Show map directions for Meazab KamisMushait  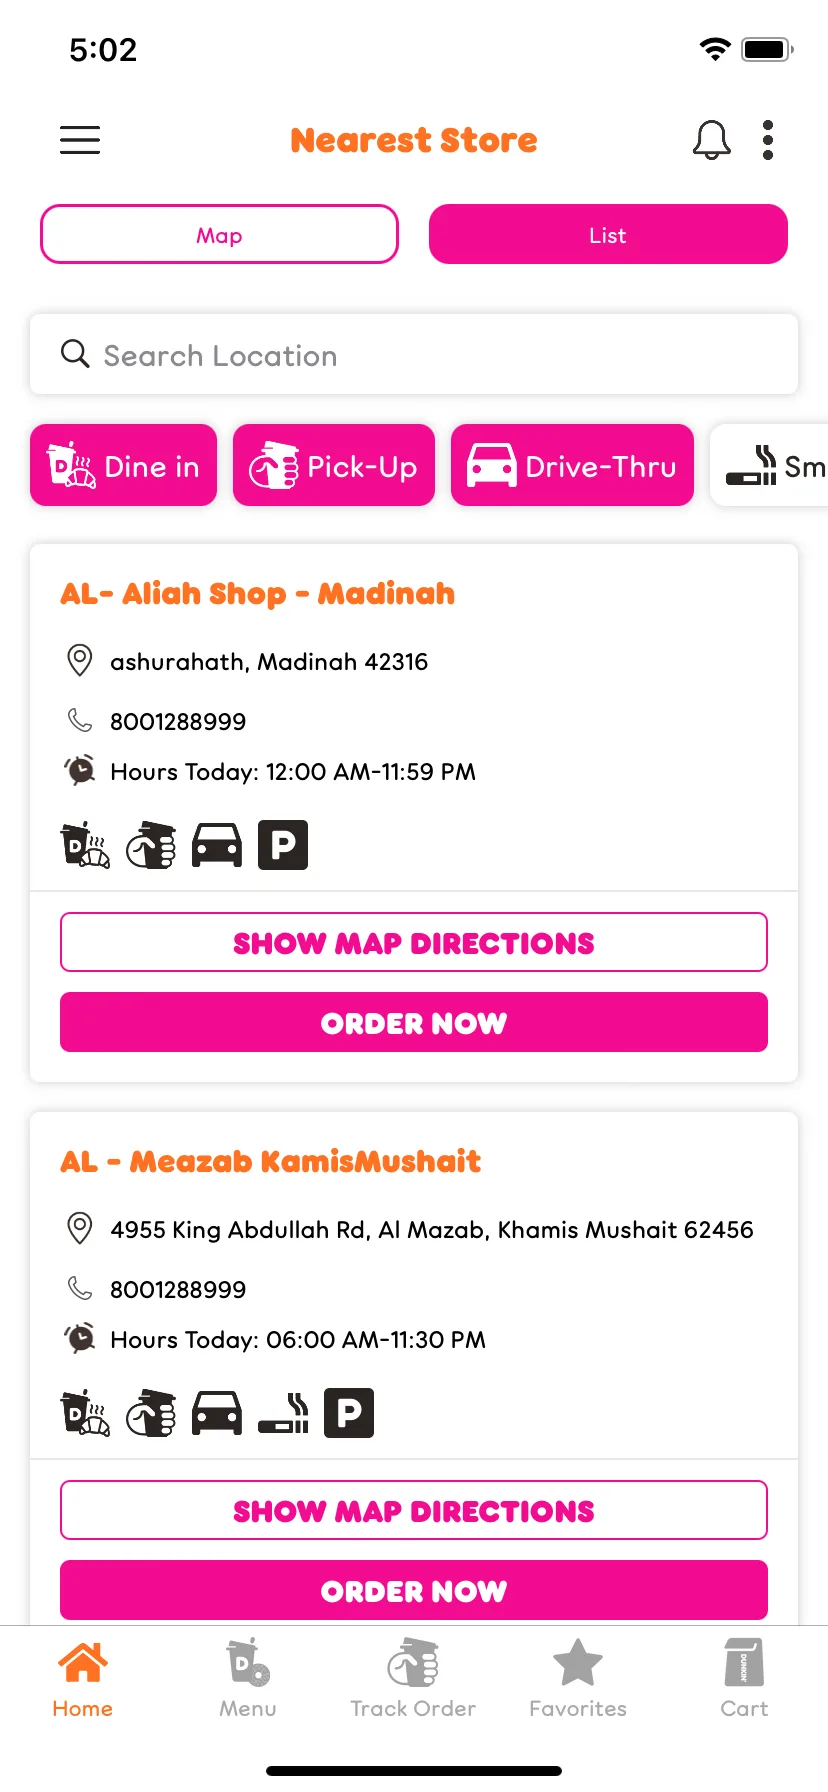point(414,1510)
